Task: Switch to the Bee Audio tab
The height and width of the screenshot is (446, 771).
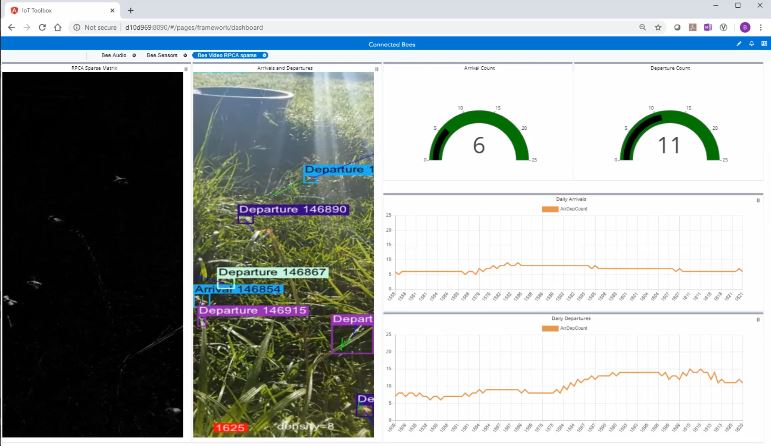Action: [x=113, y=55]
